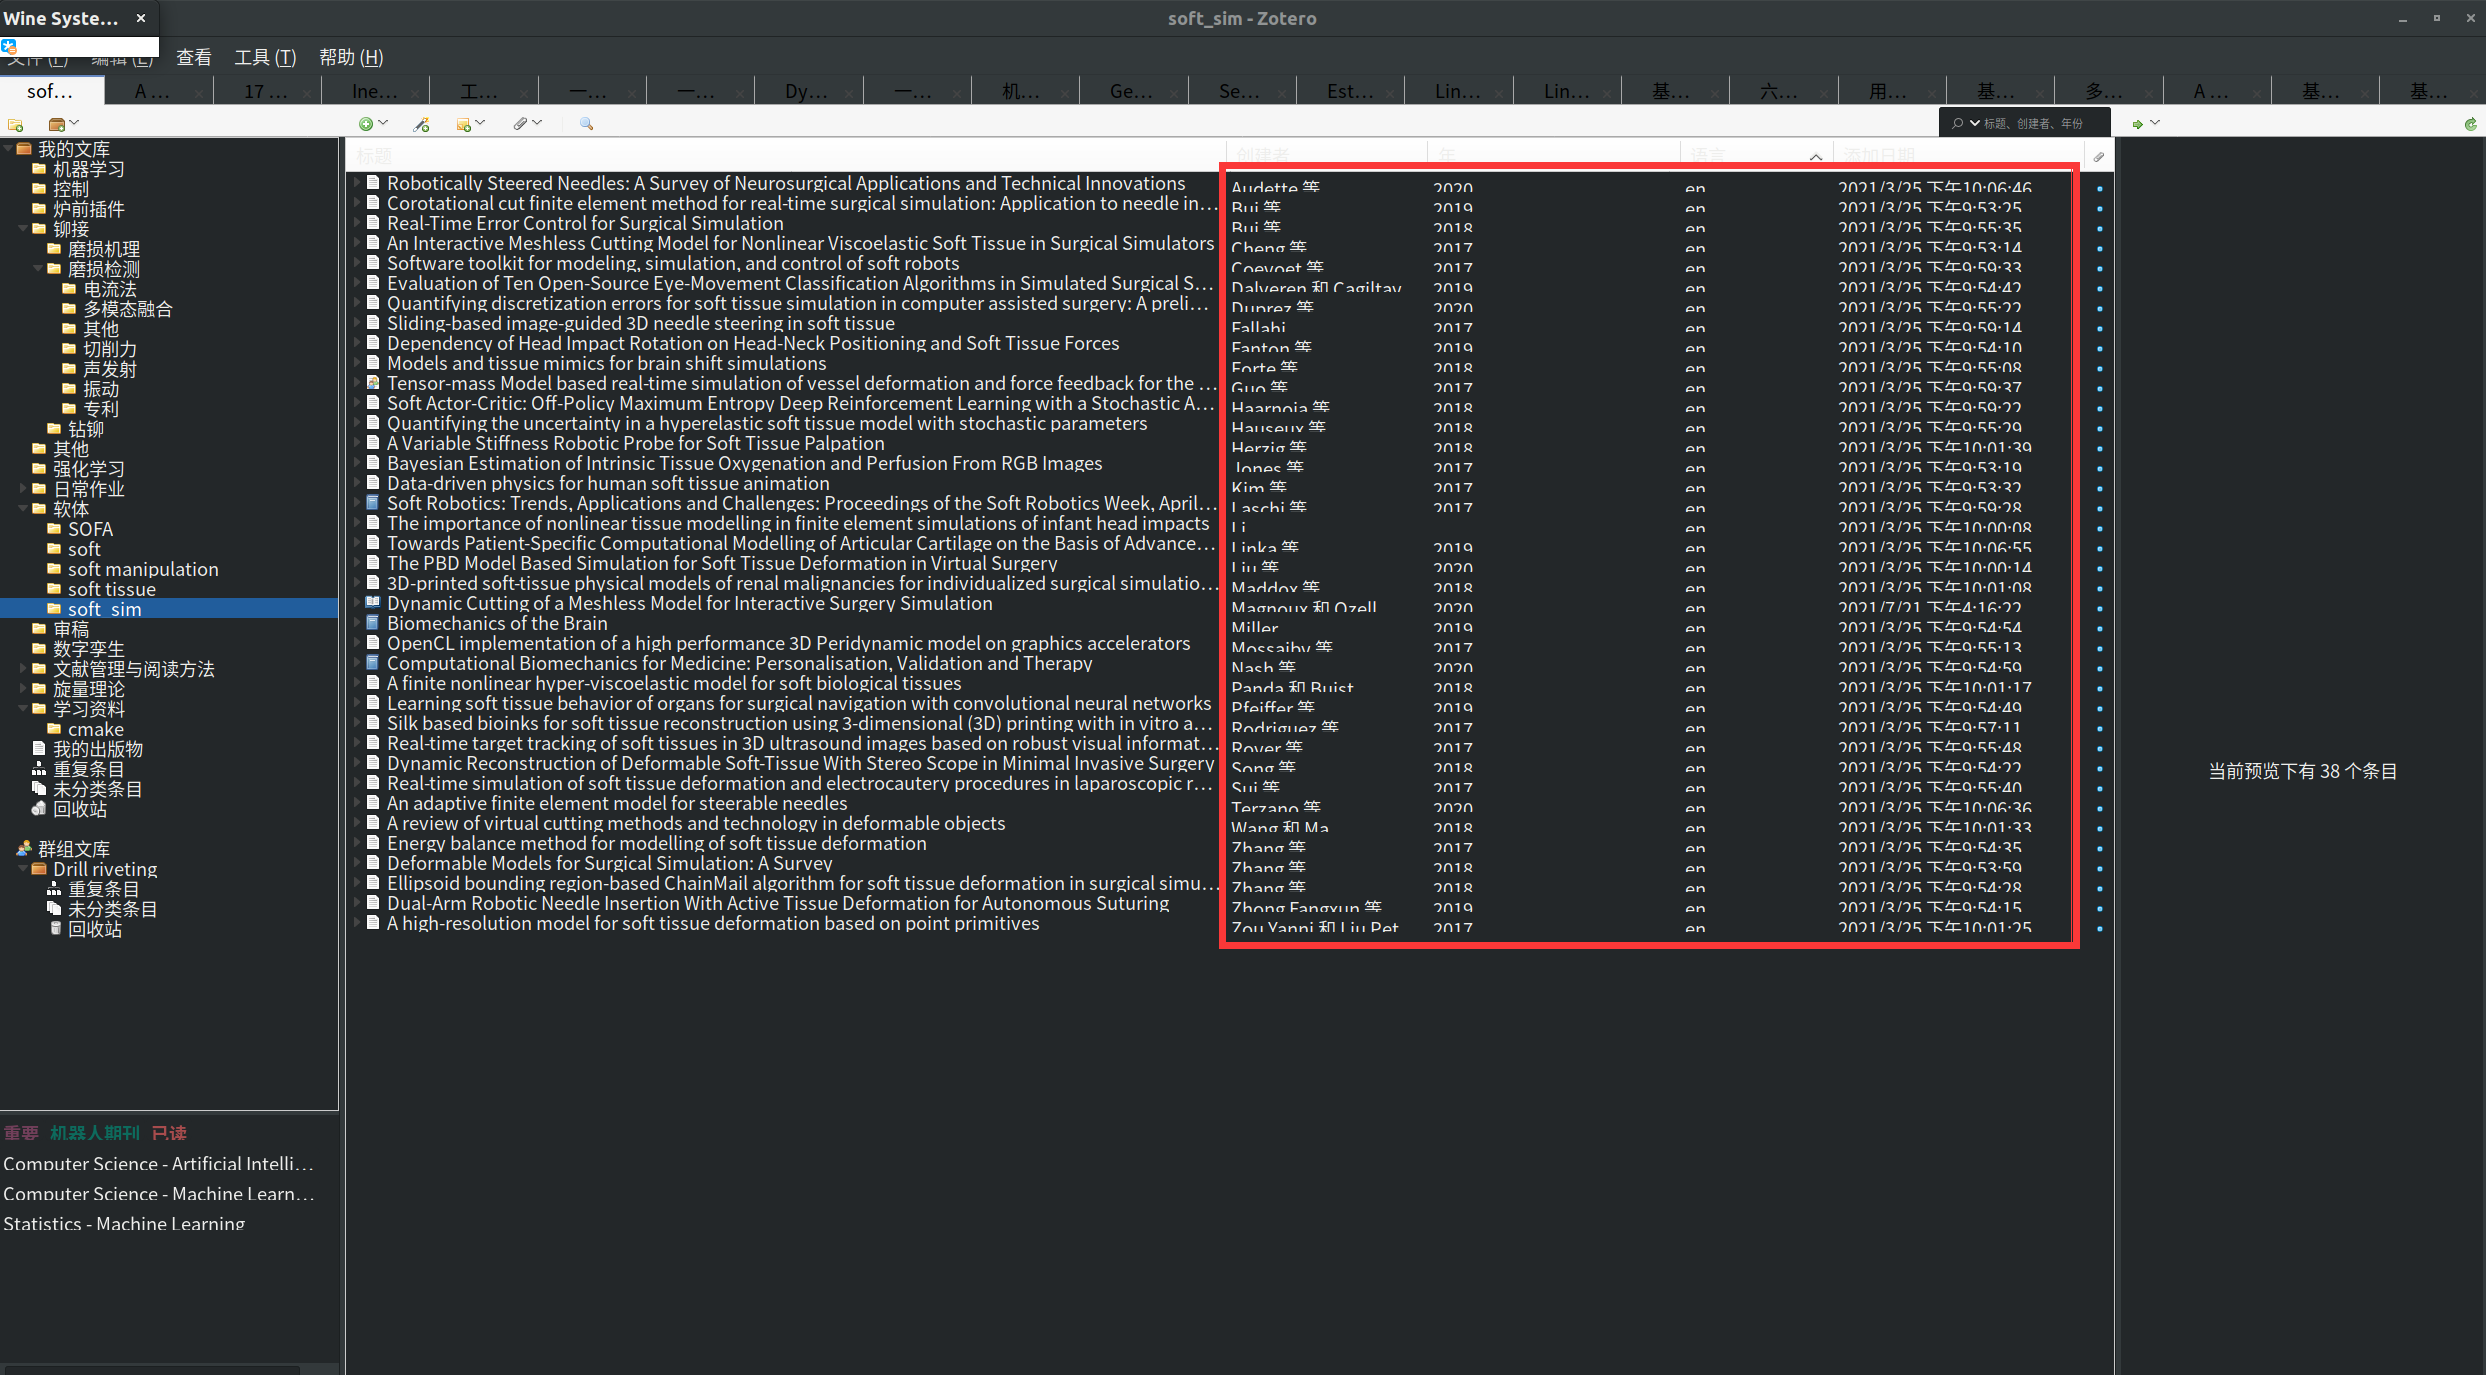Open the New Library box icon
2486x1375 pixels.
(58, 124)
